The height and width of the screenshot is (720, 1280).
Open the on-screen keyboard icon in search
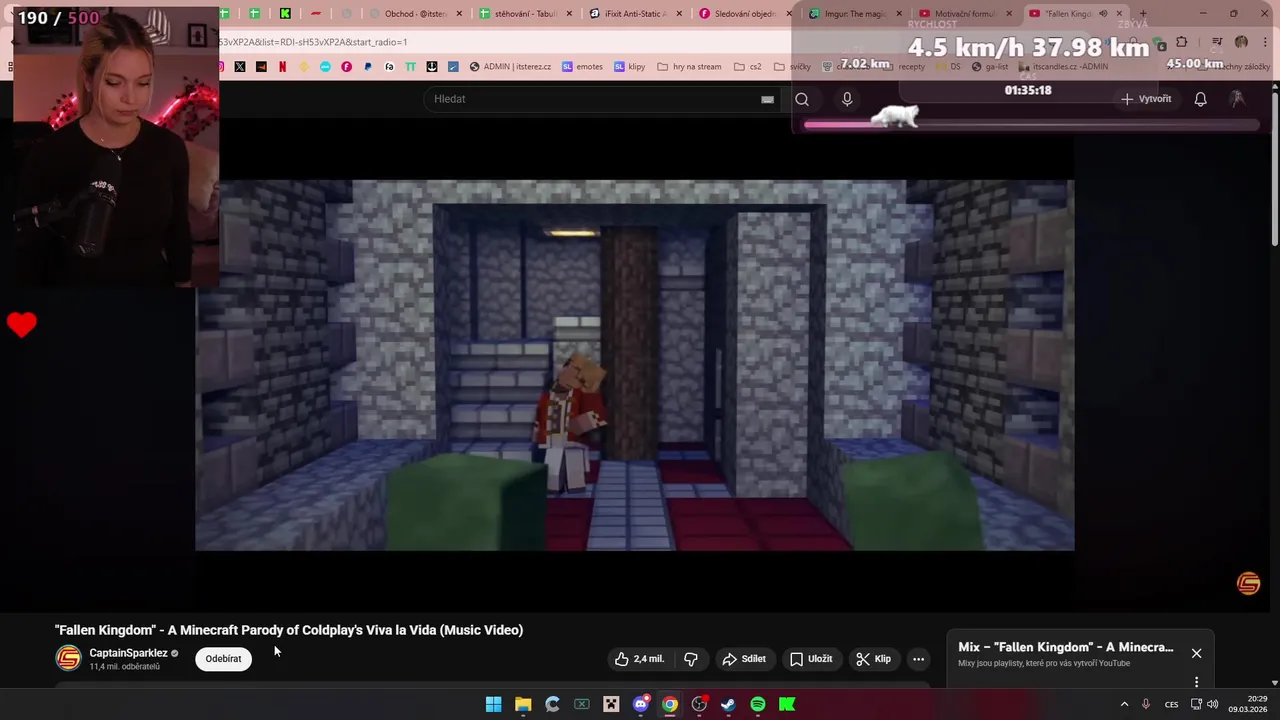tap(767, 99)
